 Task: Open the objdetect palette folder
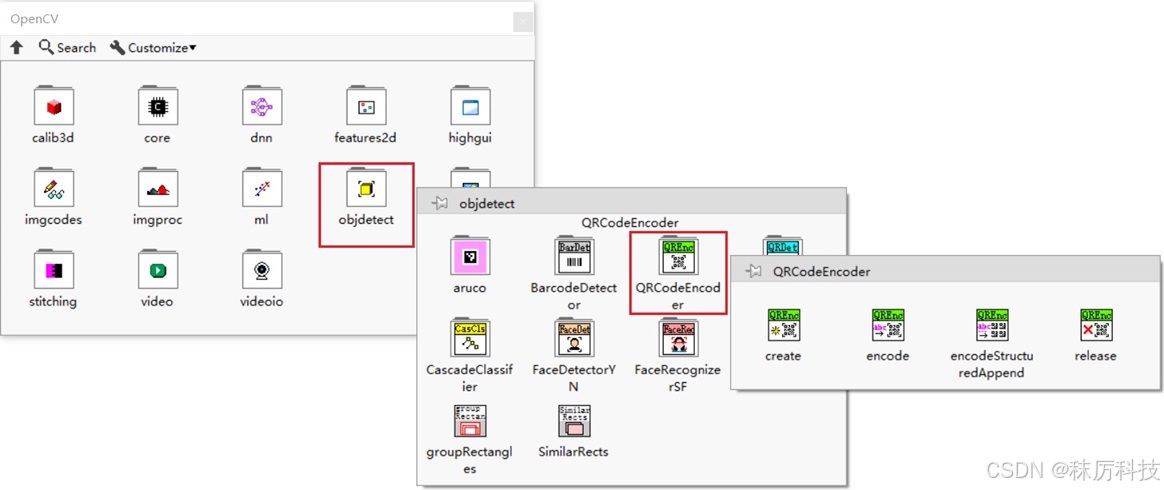coord(365,189)
